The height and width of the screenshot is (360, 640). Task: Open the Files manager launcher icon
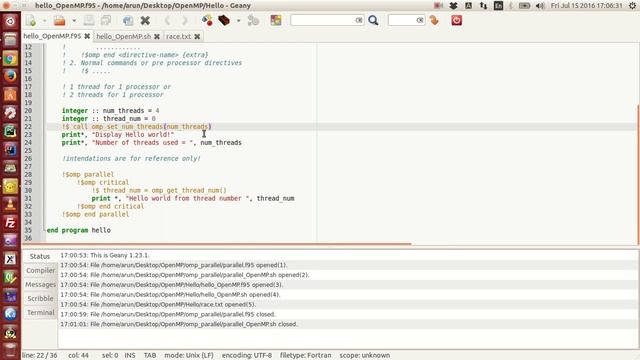coord(10,40)
